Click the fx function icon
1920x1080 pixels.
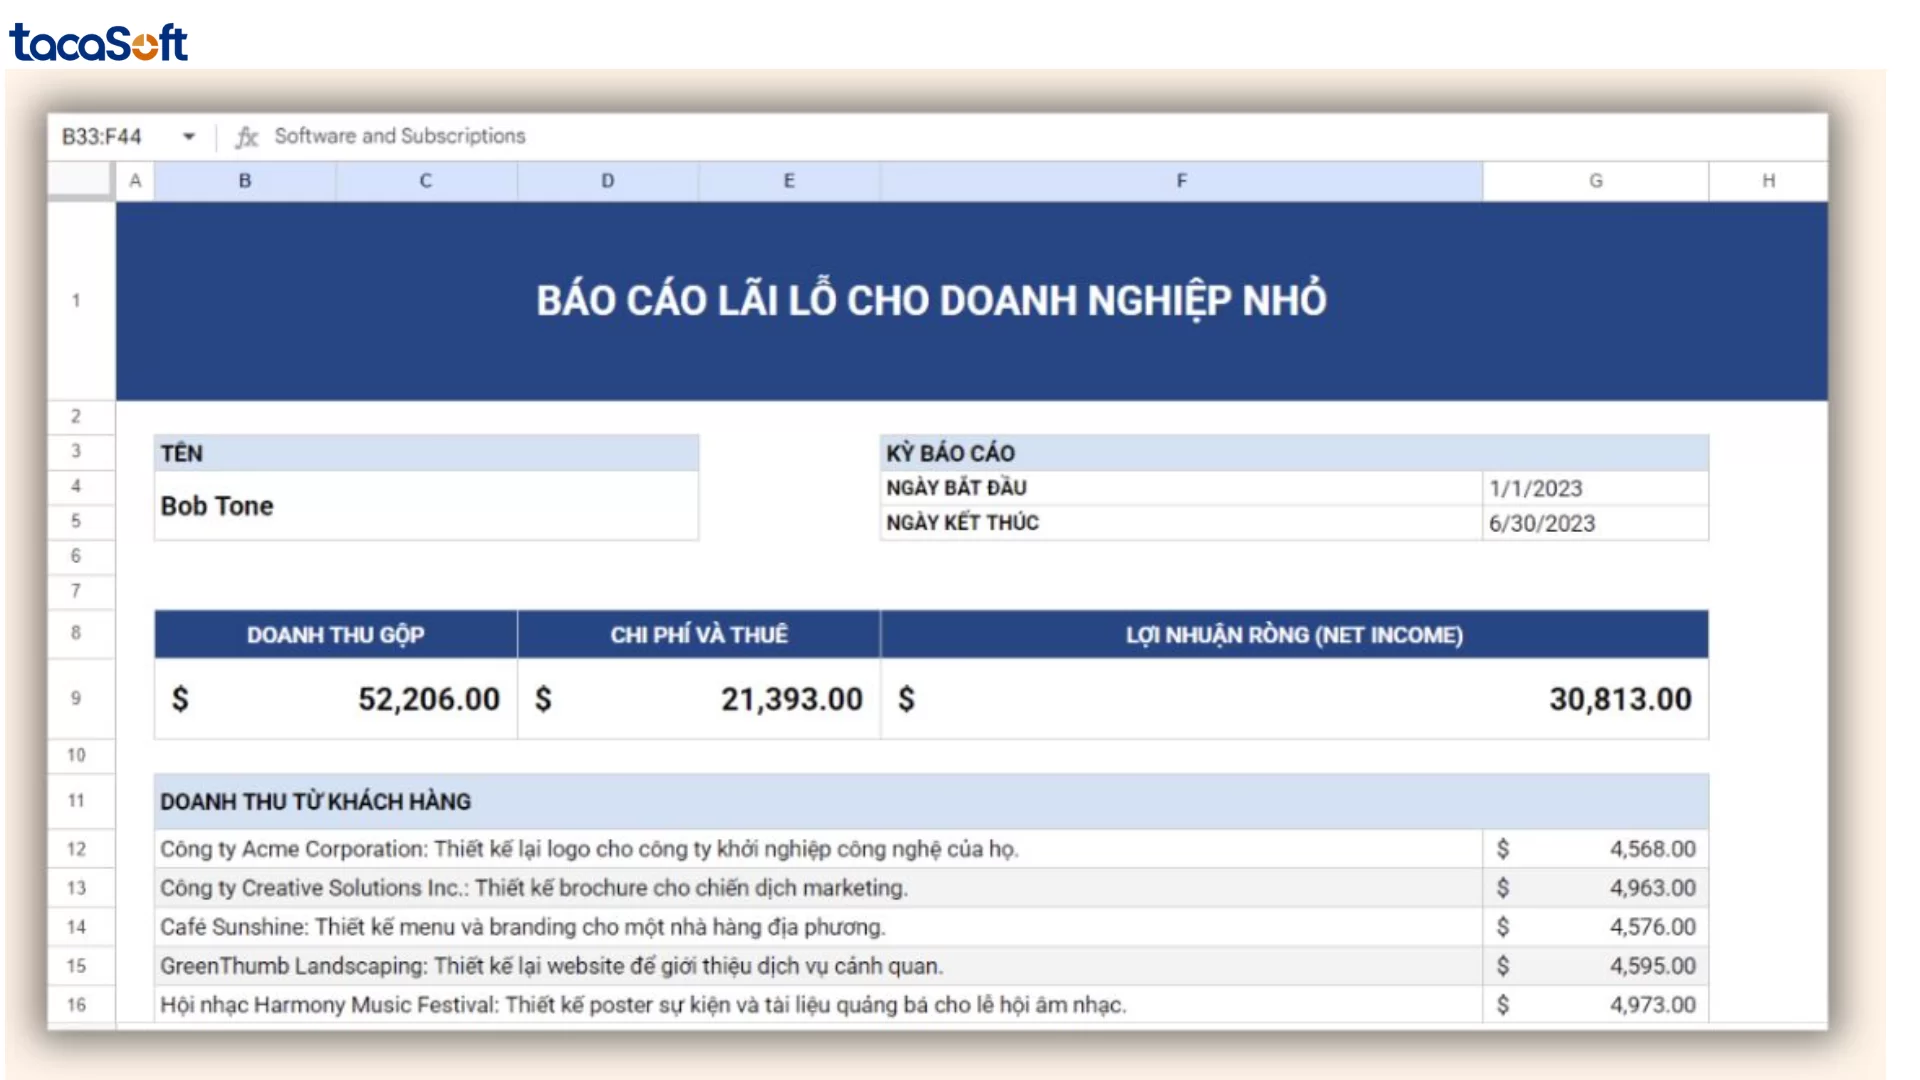246,137
